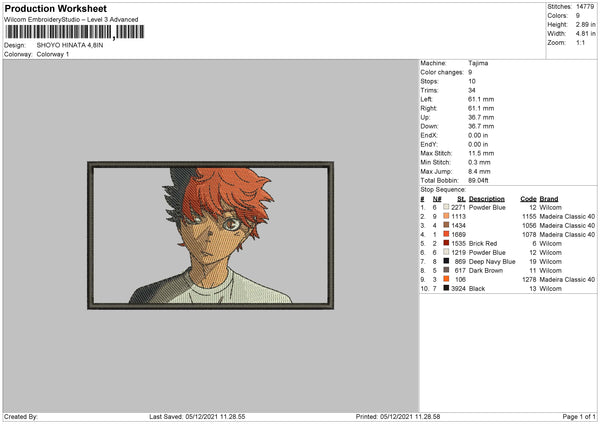
Task: Click stitch count 3924 in the Black row
Action: pos(458,289)
